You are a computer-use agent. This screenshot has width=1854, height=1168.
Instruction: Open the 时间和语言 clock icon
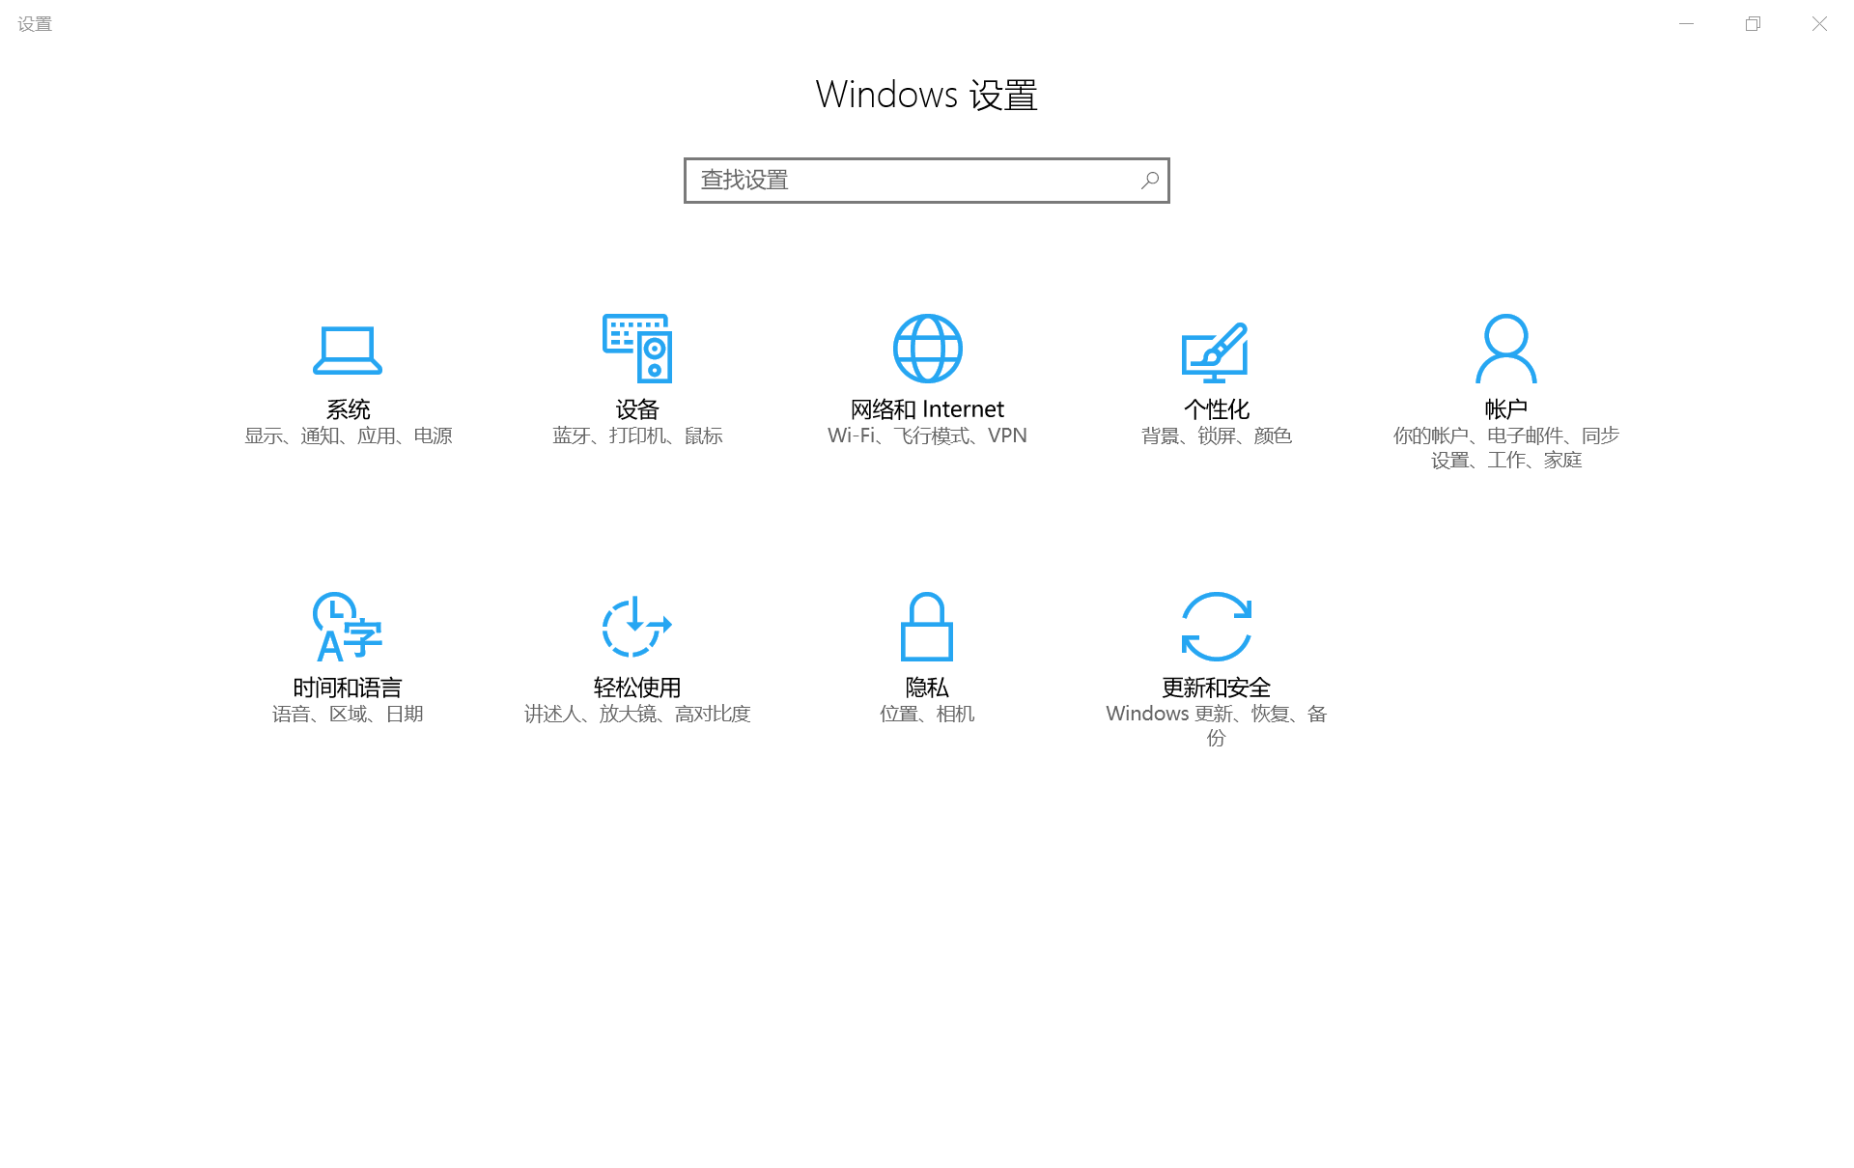(347, 627)
